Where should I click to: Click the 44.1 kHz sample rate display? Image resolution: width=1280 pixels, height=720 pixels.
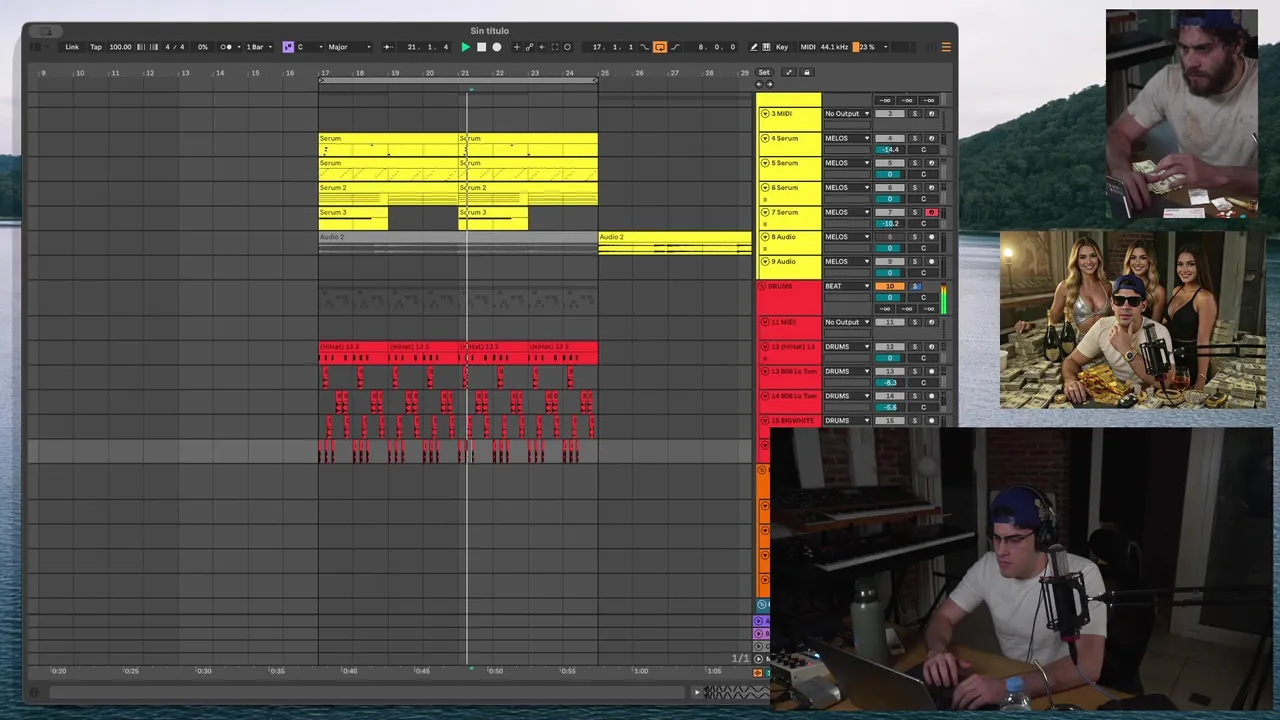tap(835, 47)
